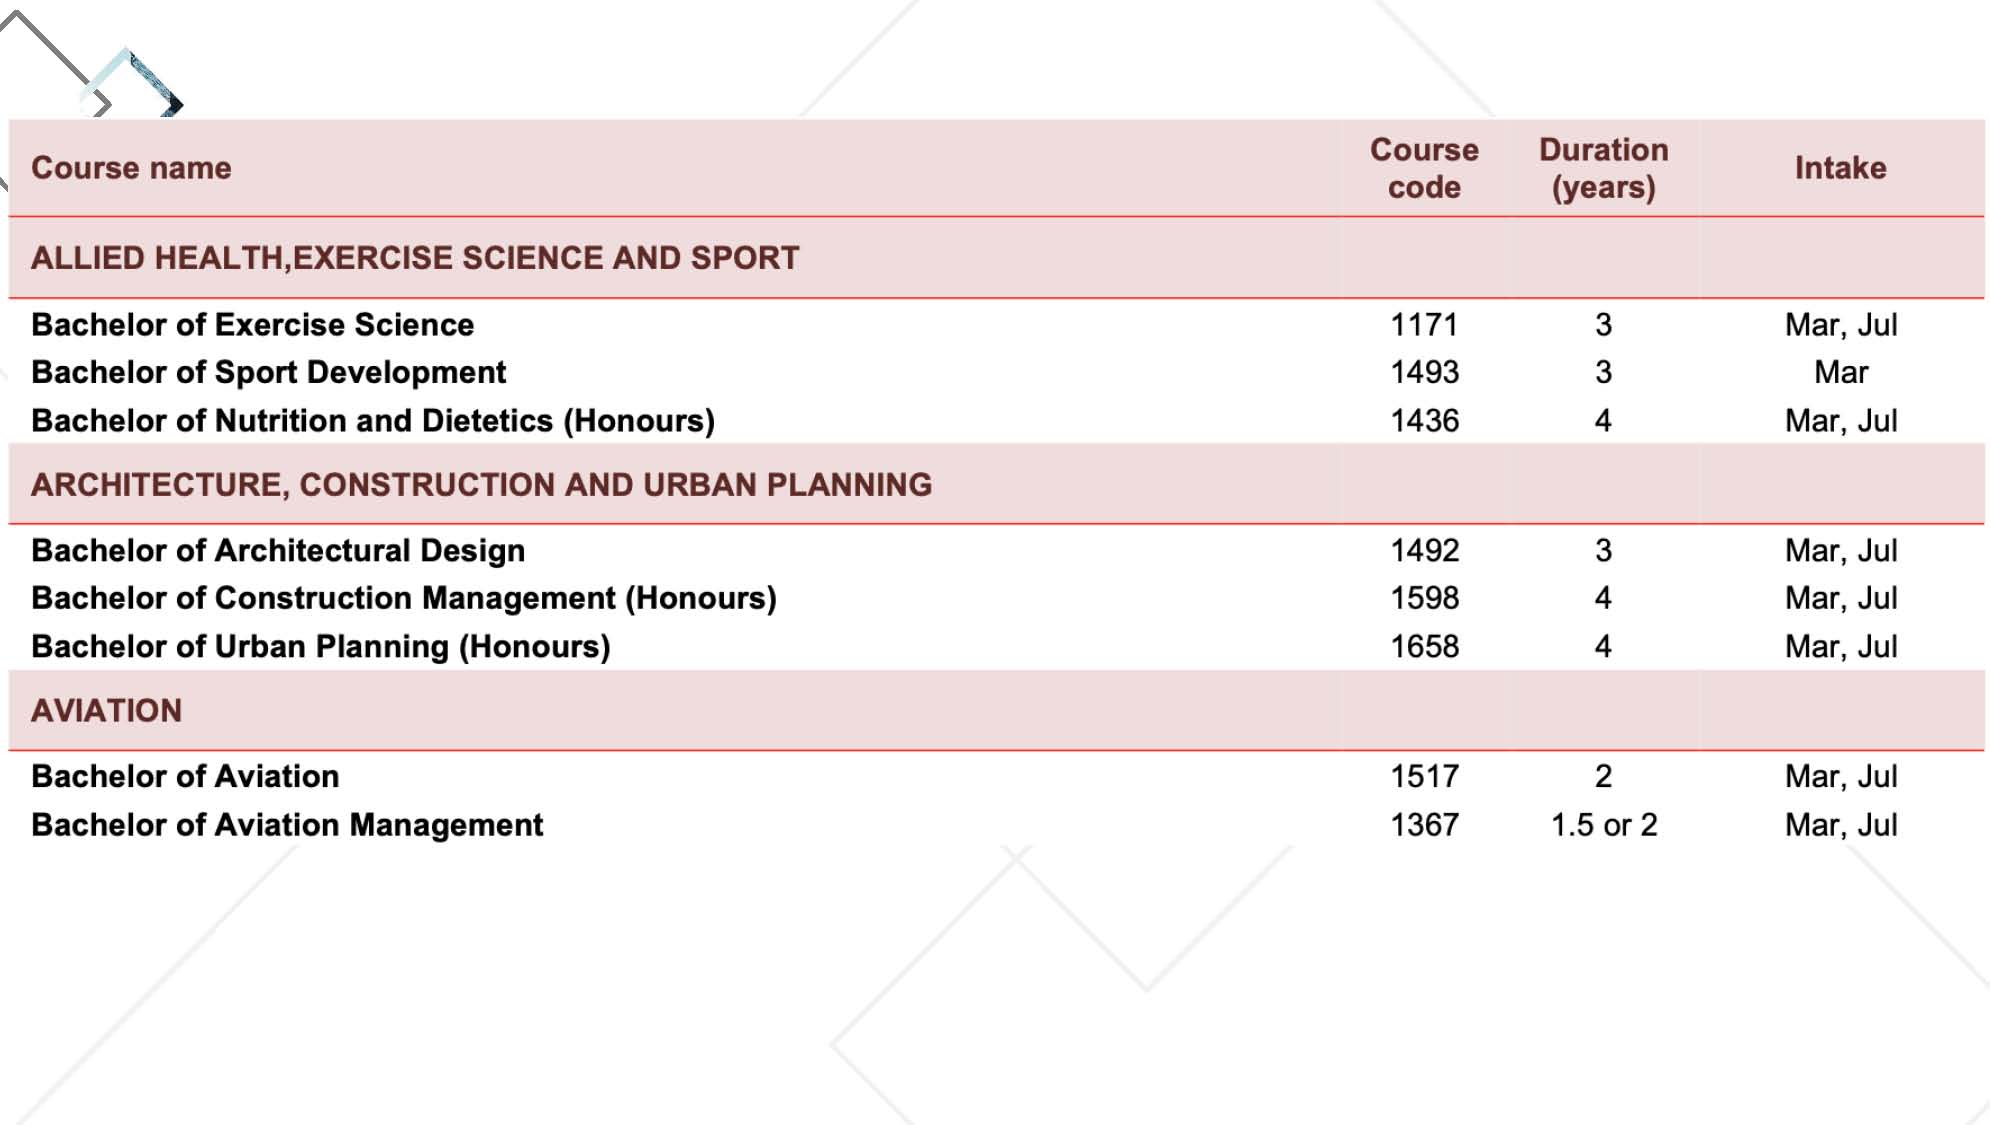
Task: Select the Architecture, Construction and Urban Planning heading
Action: point(481,485)
